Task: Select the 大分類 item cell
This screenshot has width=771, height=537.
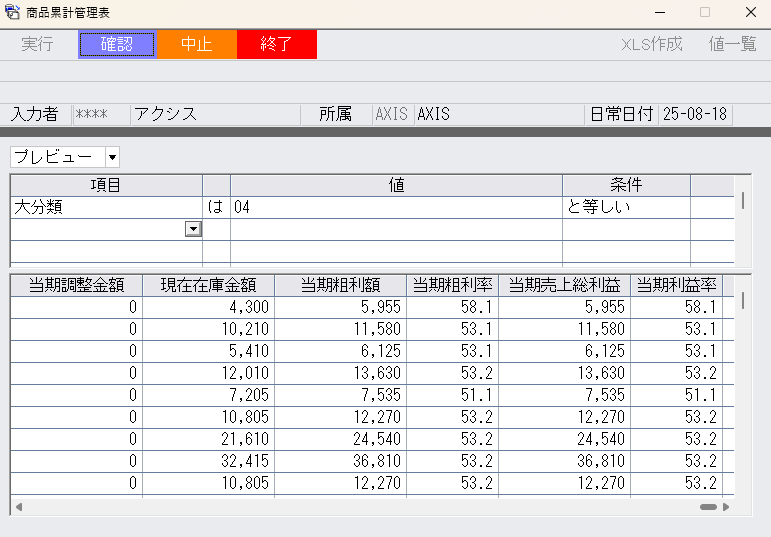Action: pyautogui.click(x=106, y=208)
